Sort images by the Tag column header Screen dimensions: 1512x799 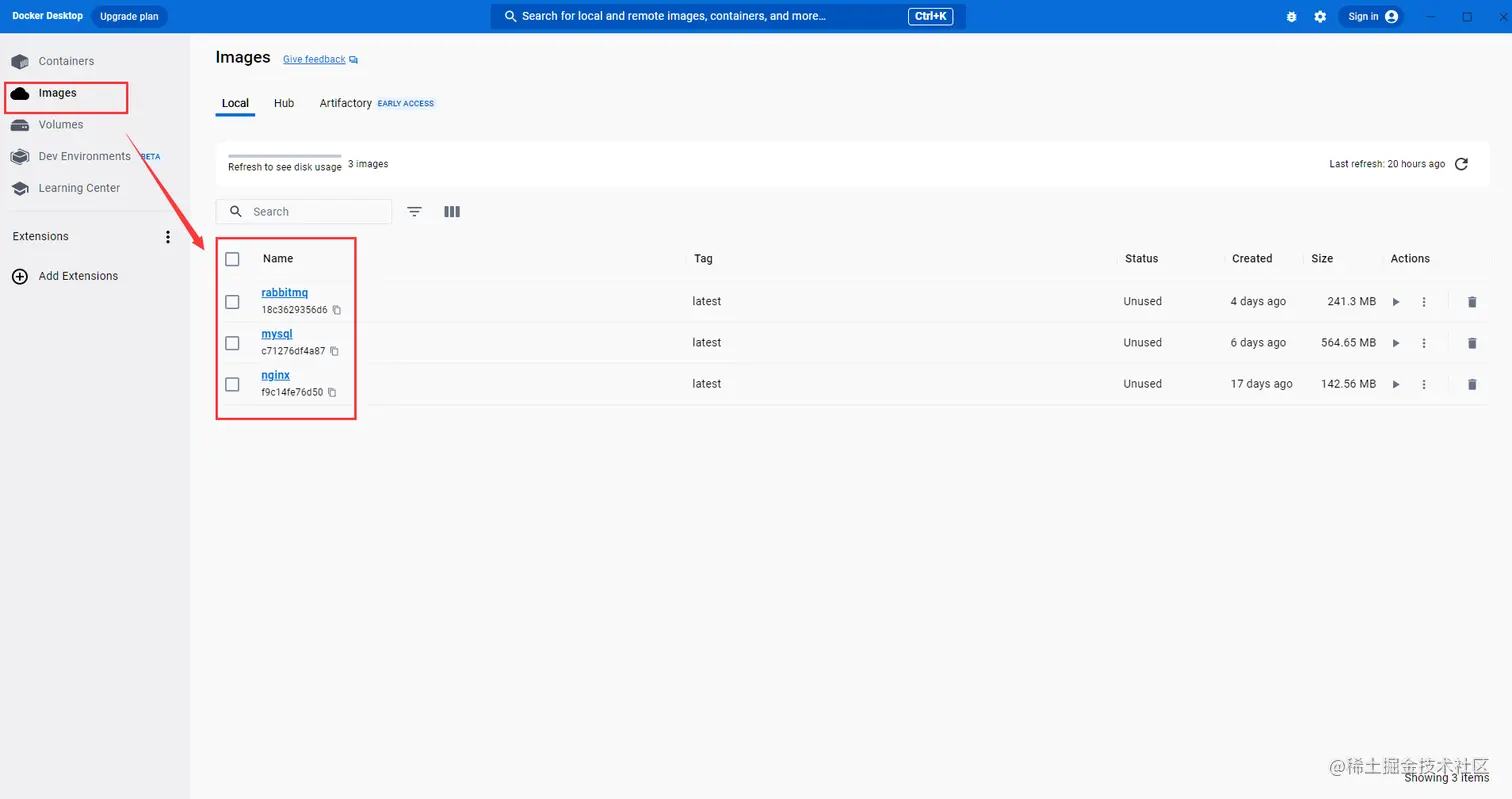704,259
